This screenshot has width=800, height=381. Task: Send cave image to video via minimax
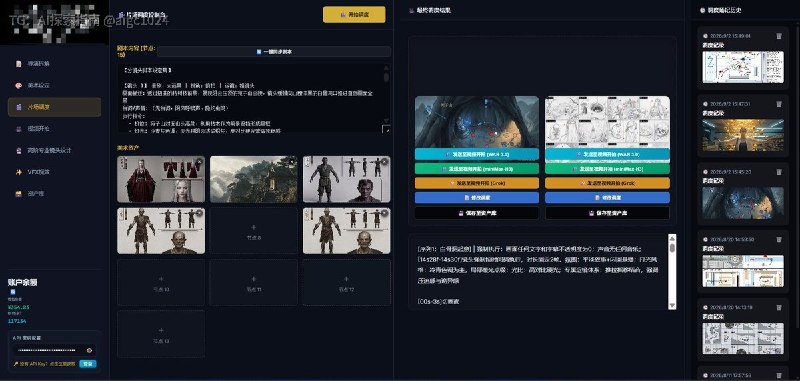tap(477, 169)
